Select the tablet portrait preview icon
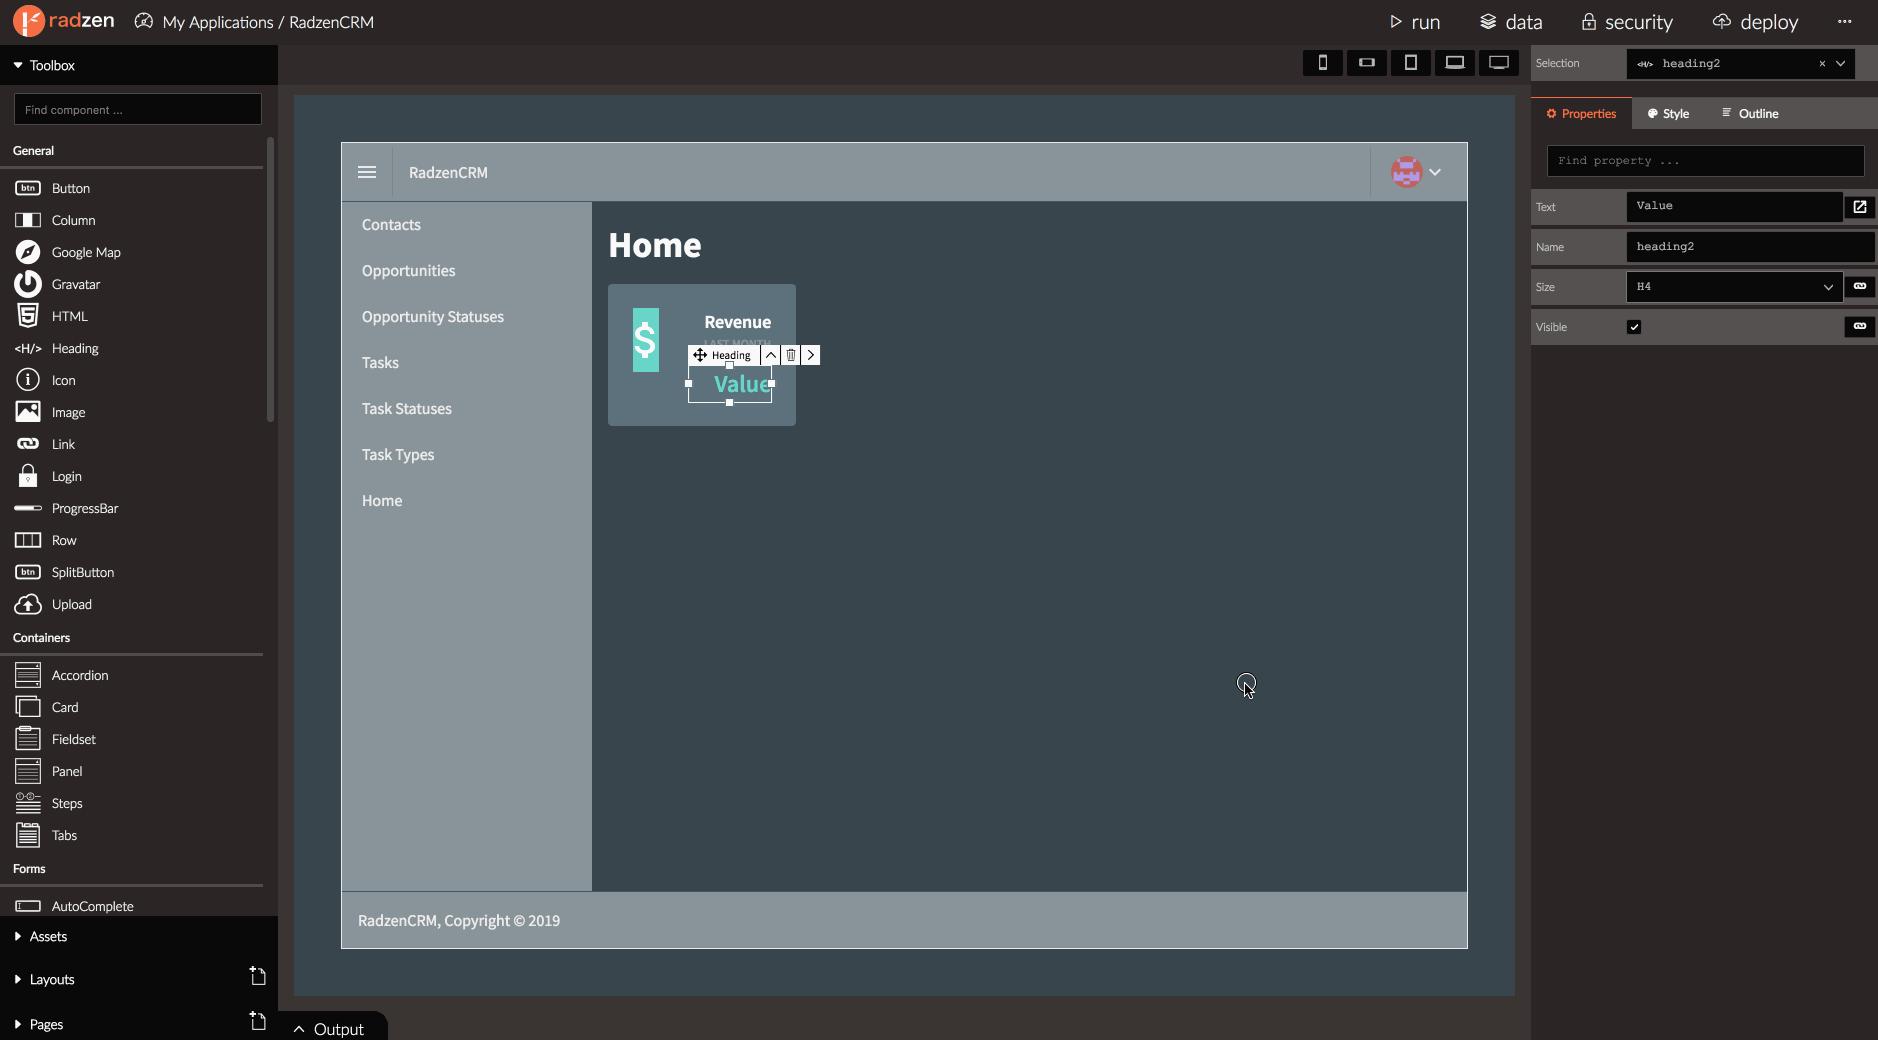The height and width of the screenshot is (1040, 1878). coord(1410,63)
